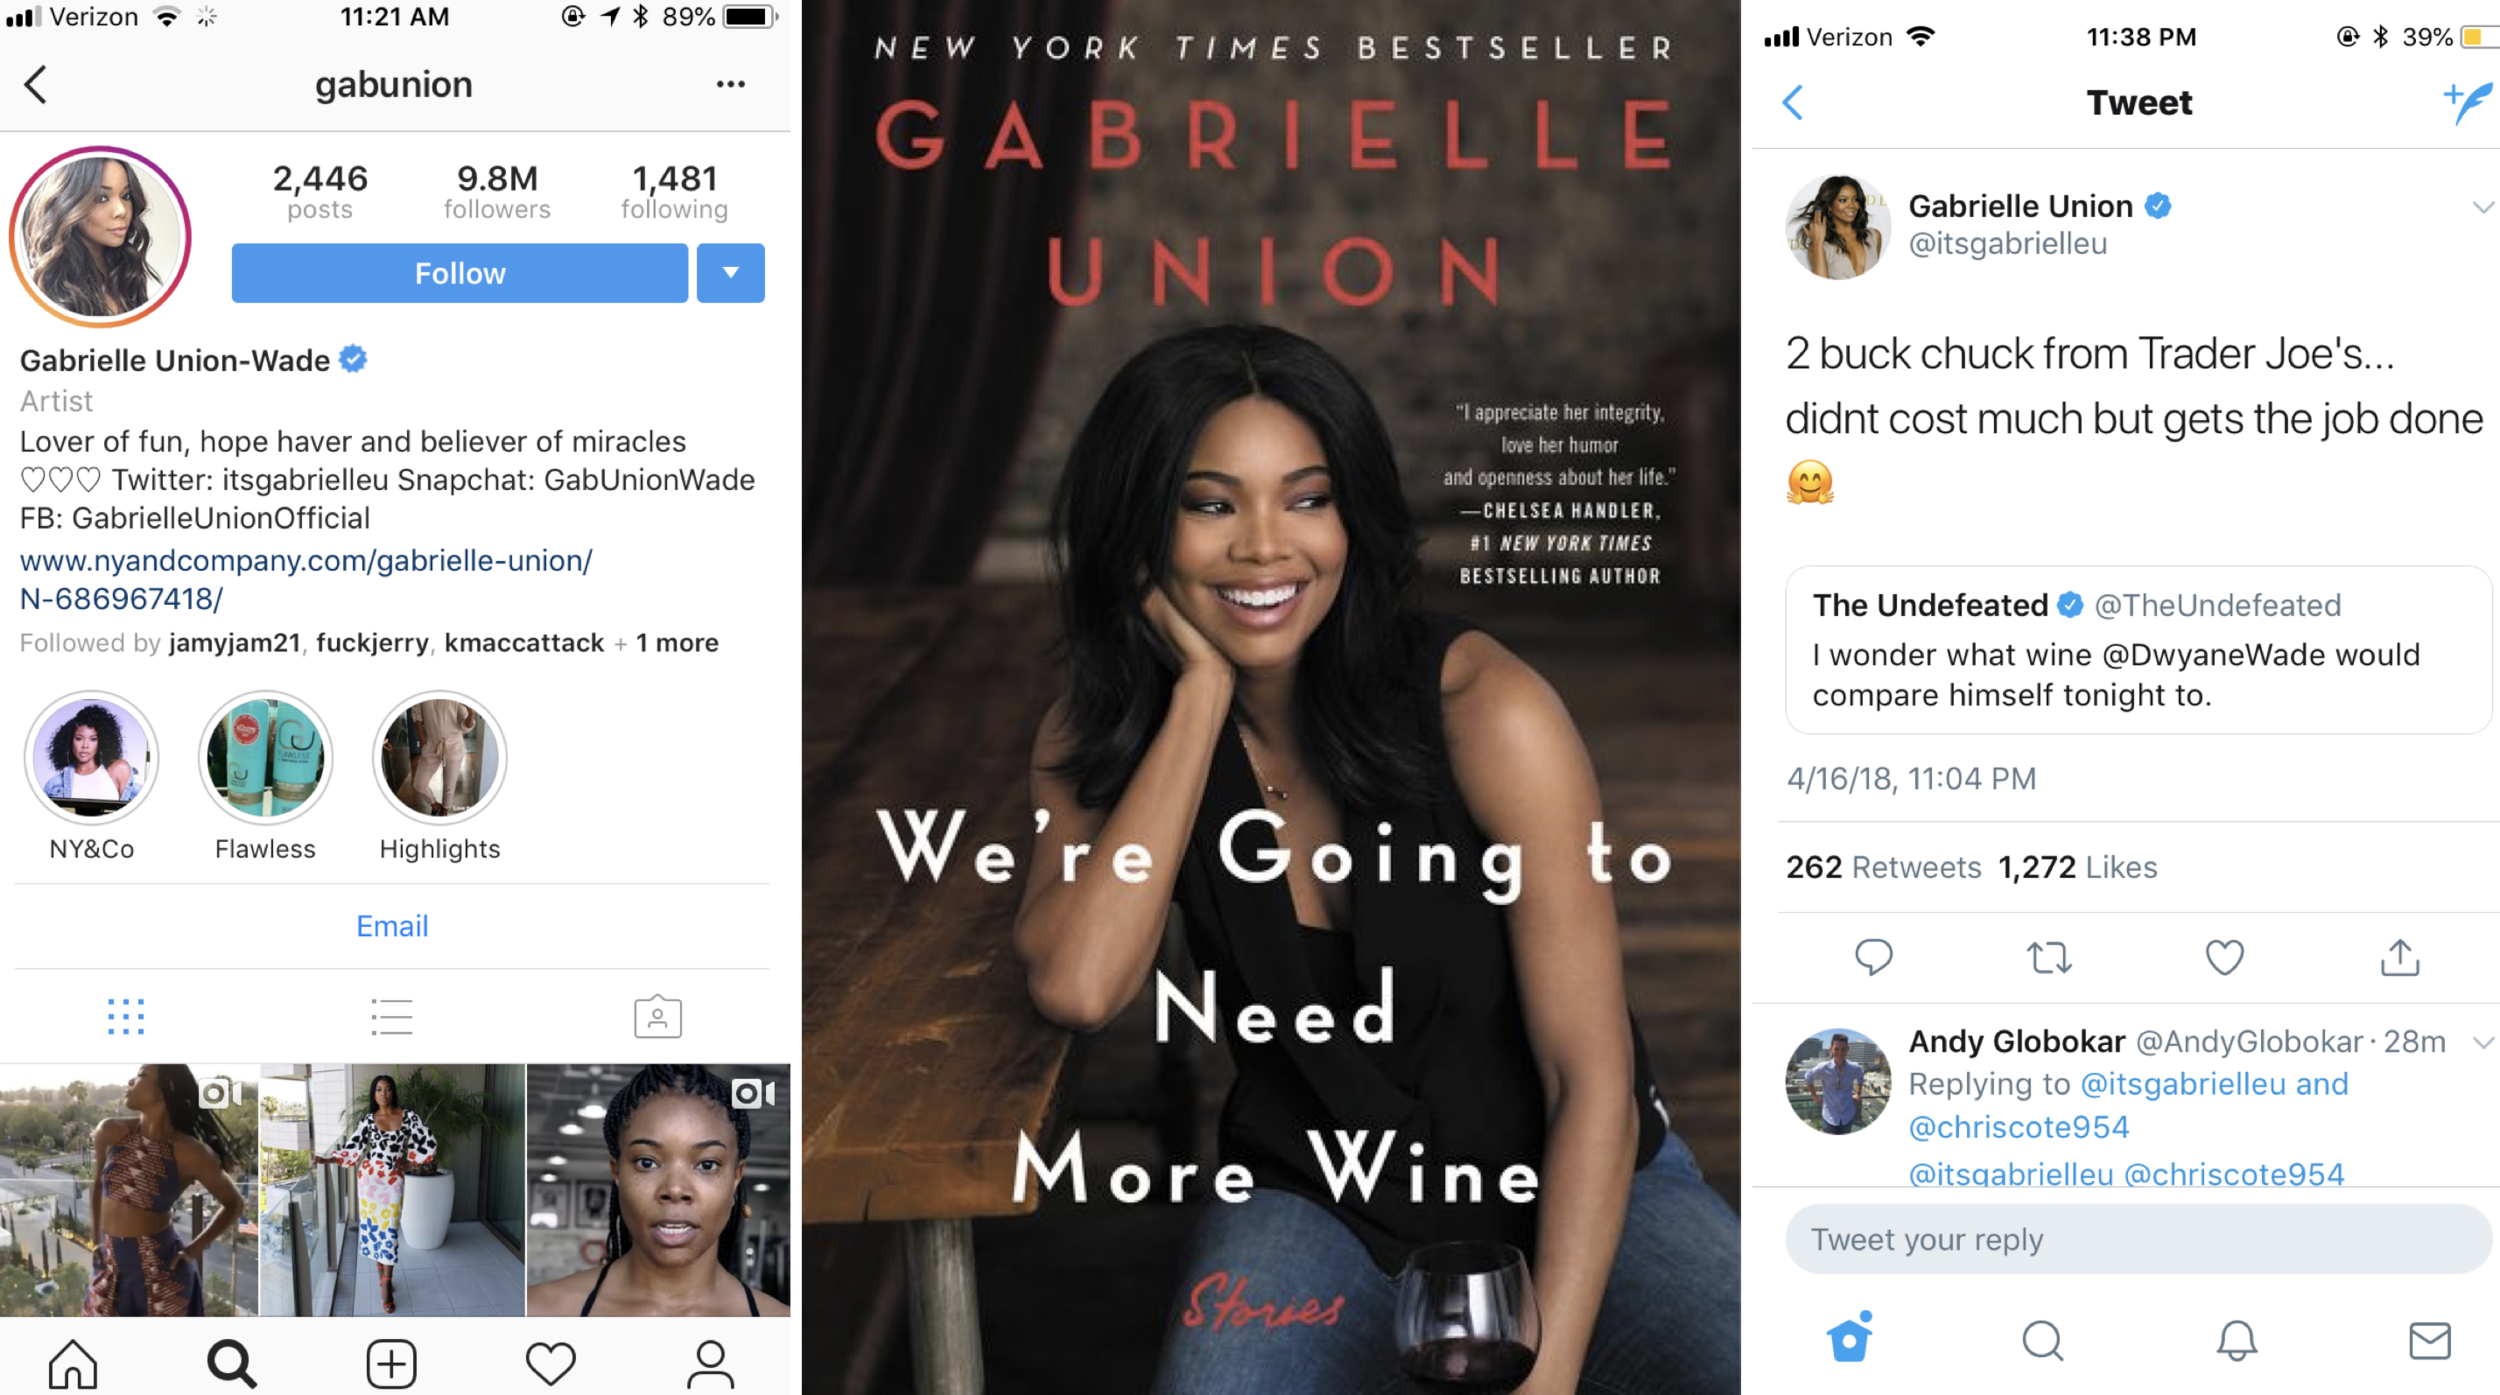Switch to the tagged photos tab

coord(658,1016)
